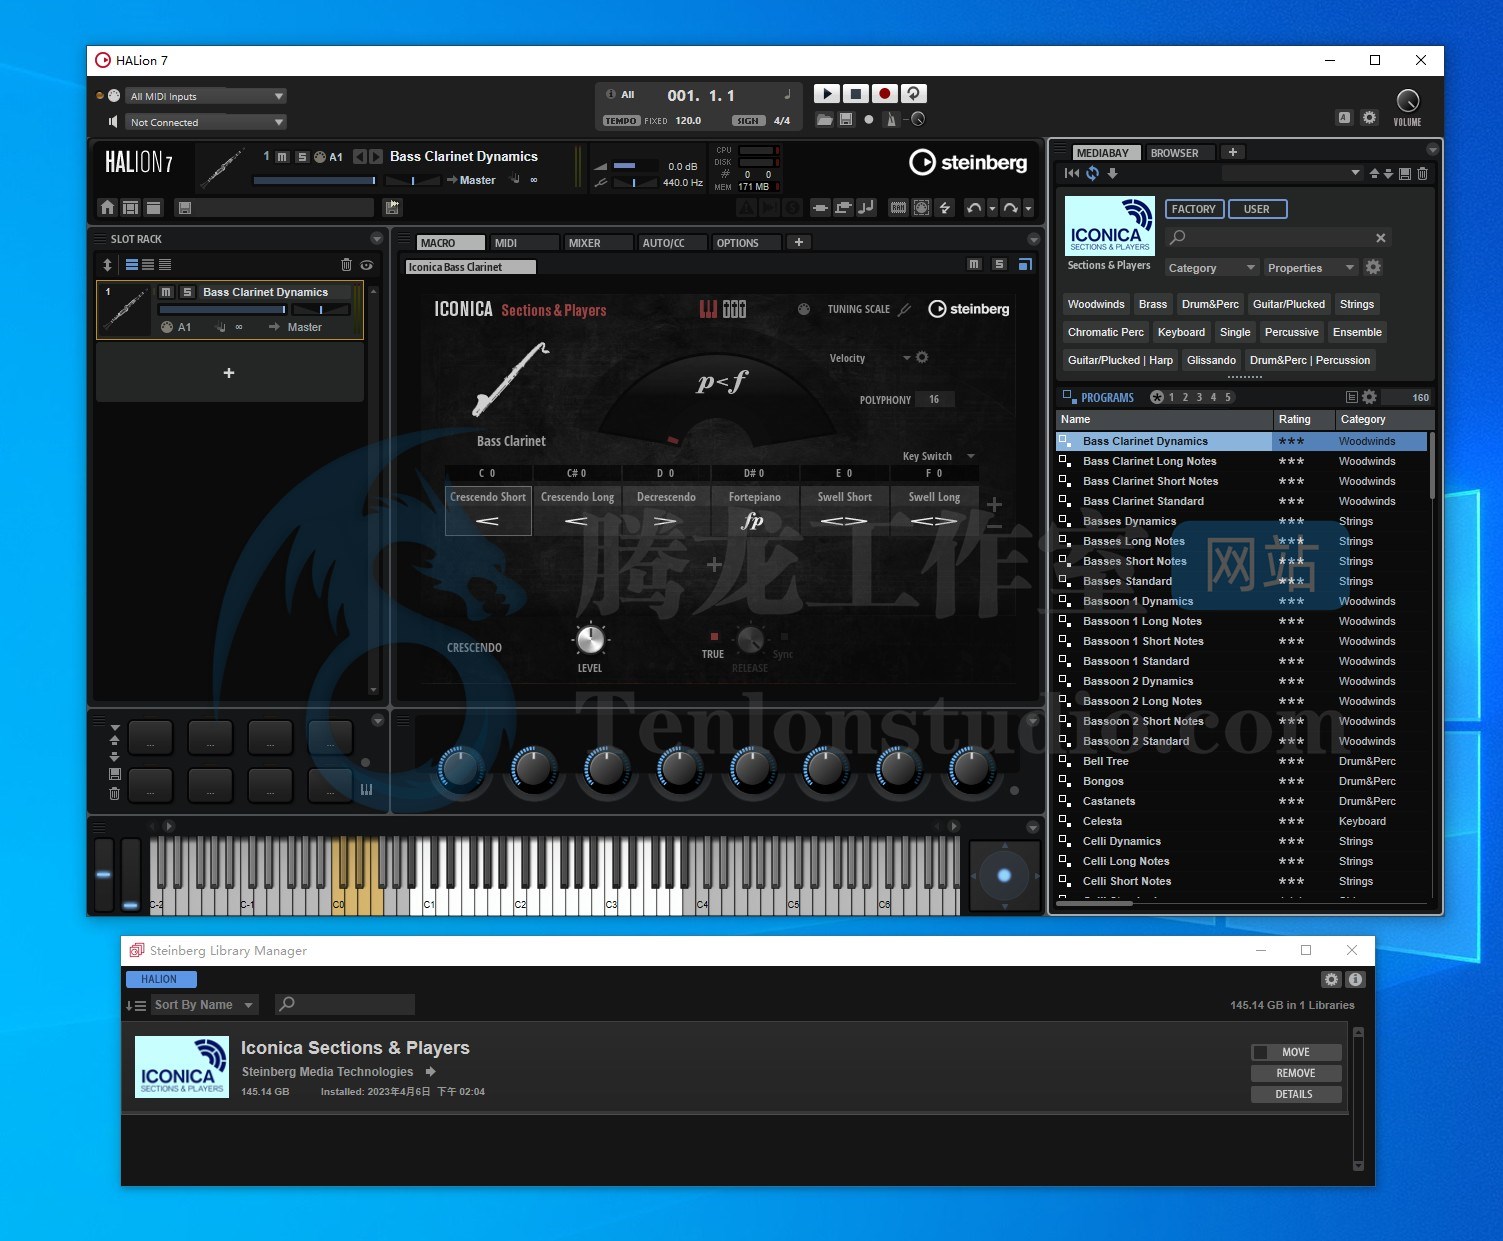Switch to the AUTO/CC tab

coord(672,242)
